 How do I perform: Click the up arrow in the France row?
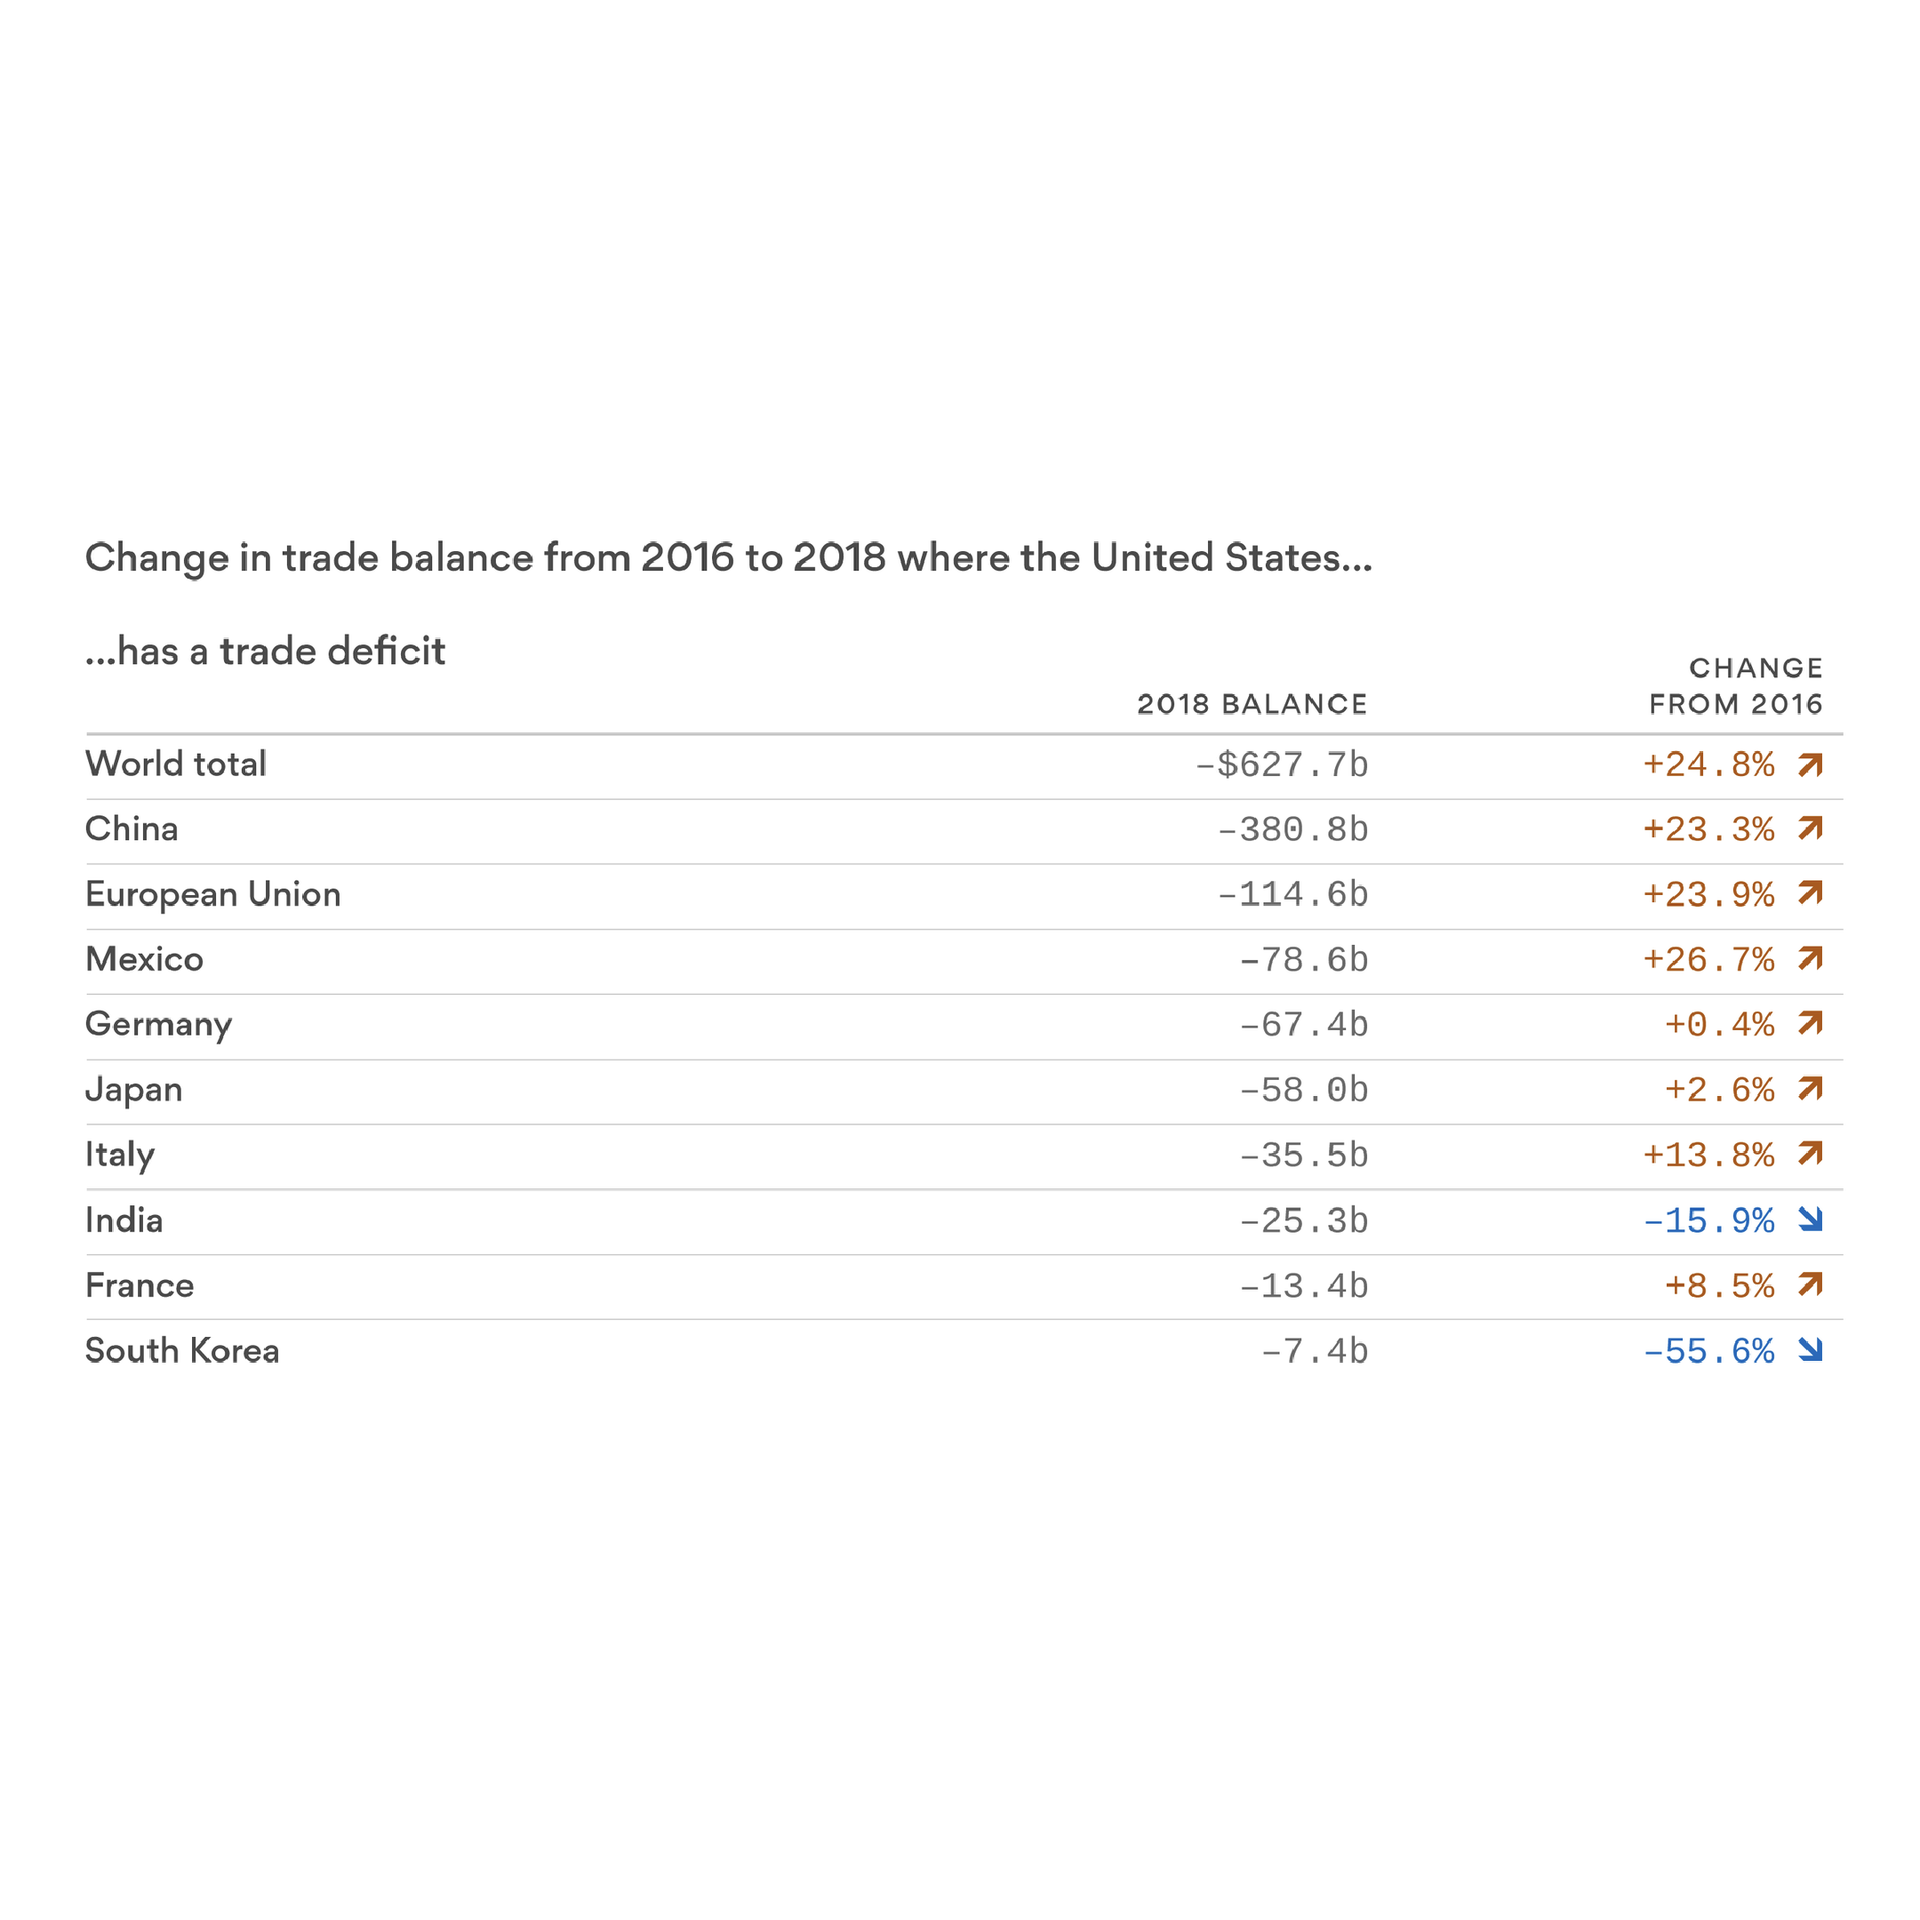tap(1810, 1284)
